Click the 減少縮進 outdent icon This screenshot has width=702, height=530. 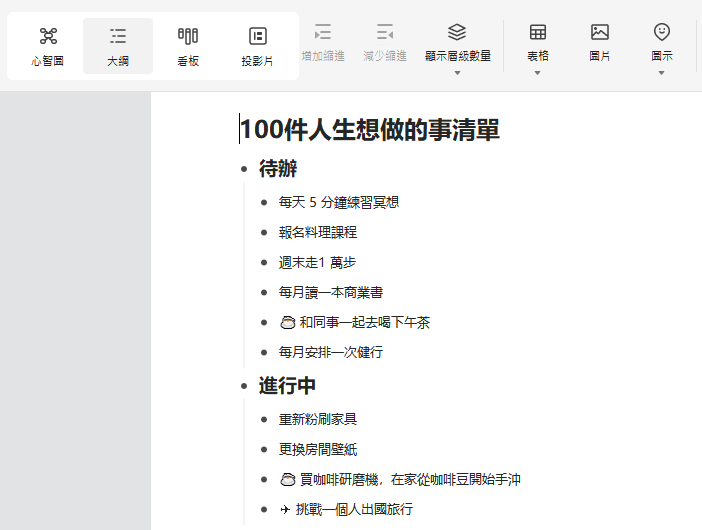[x=385, y=32]
